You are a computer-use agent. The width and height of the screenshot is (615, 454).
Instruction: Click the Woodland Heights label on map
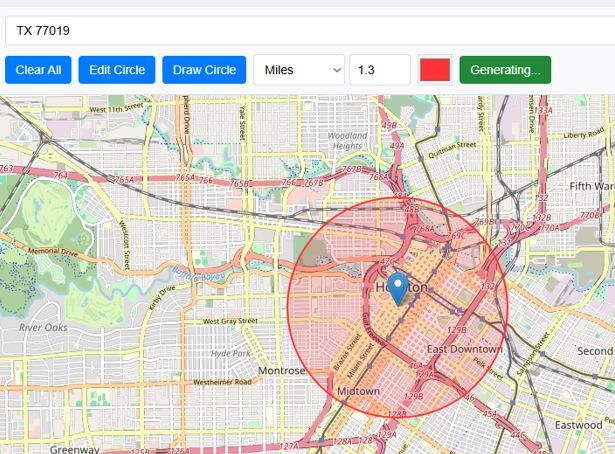coord(347,140)
